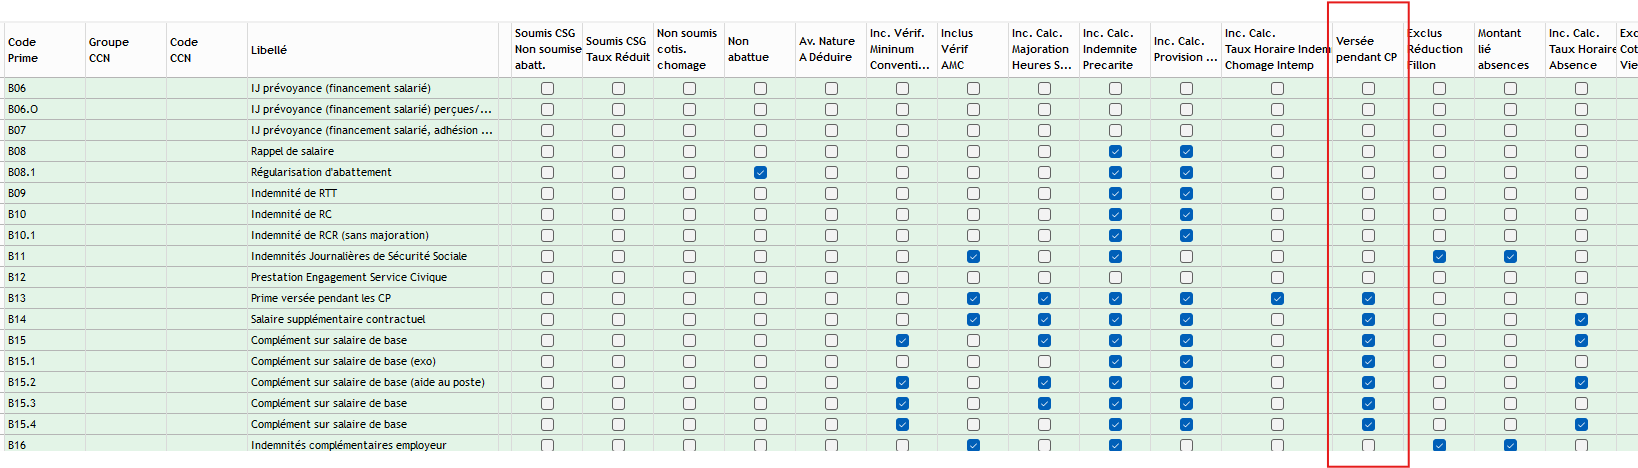The width and height of the screenshot is (1638, 468).
Task: Uncheck 'Inc. Calc. Taux Horaire Absence' for row B15.2
Action: pos(1581,382)
